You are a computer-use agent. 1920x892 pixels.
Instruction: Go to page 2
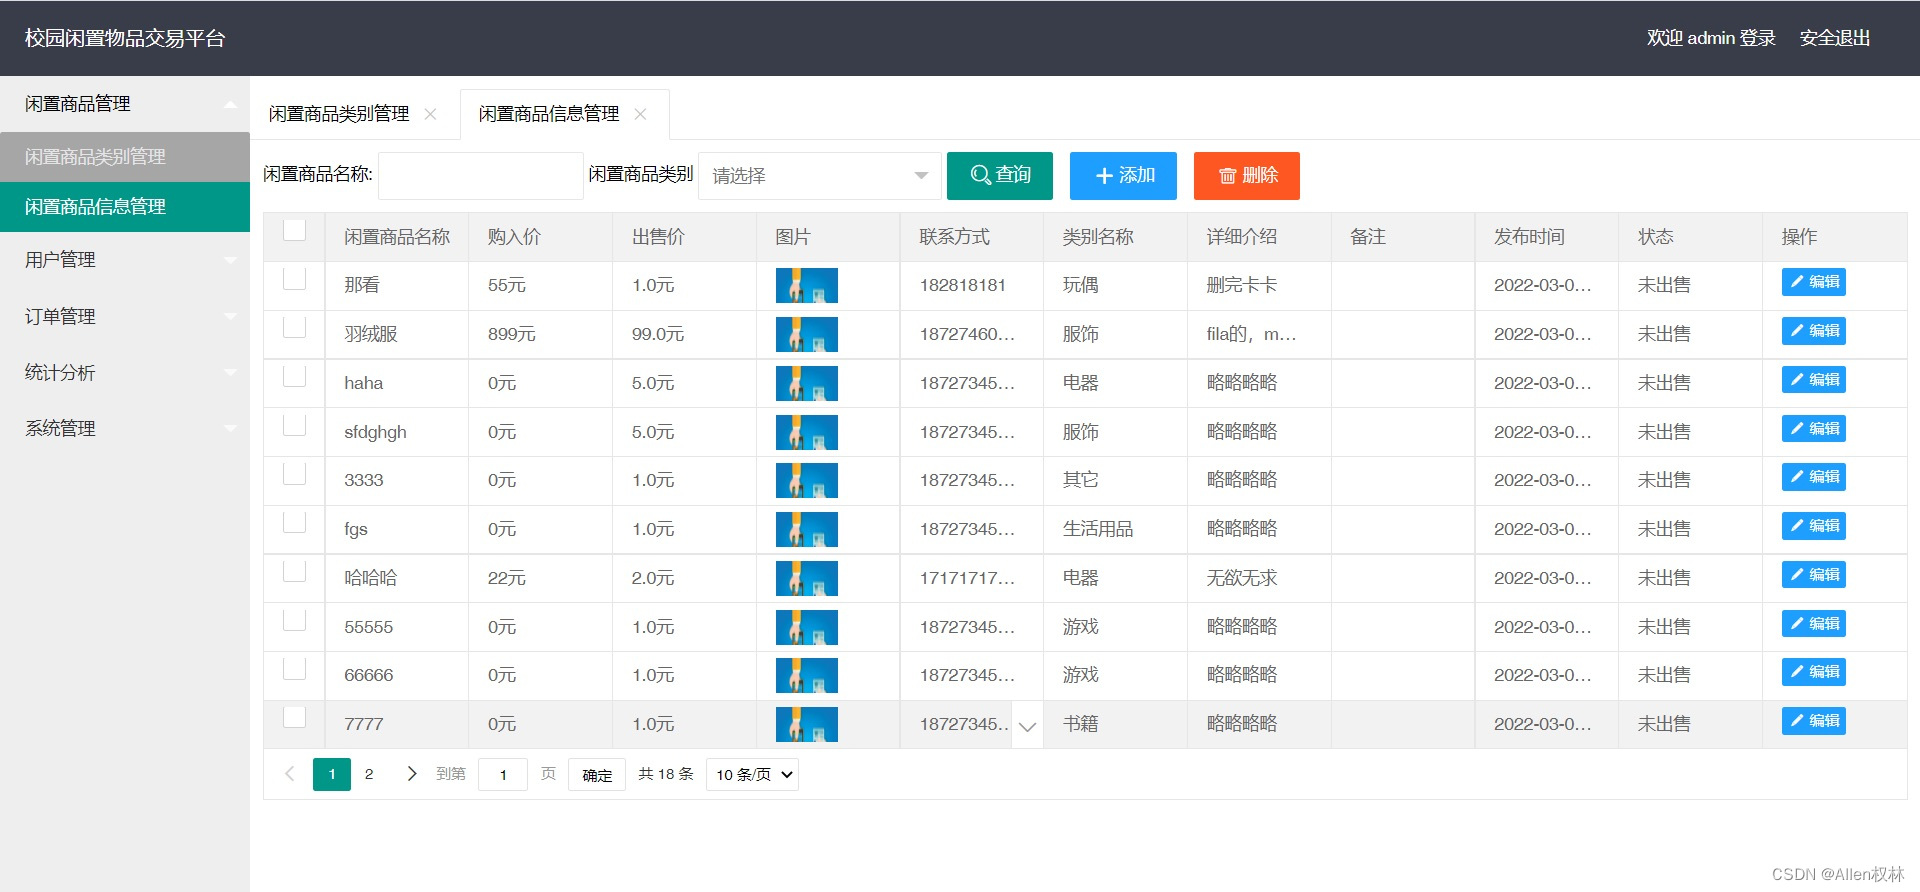tap(369, 774)
